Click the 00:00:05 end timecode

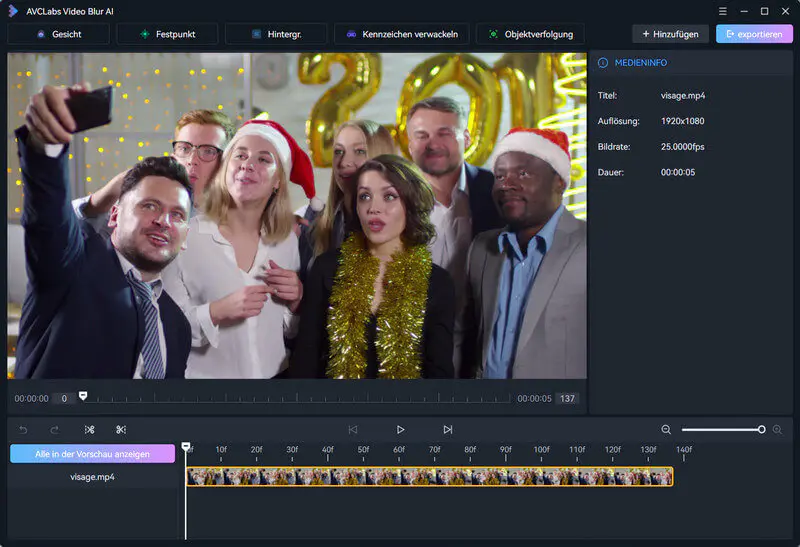(534, 399)
